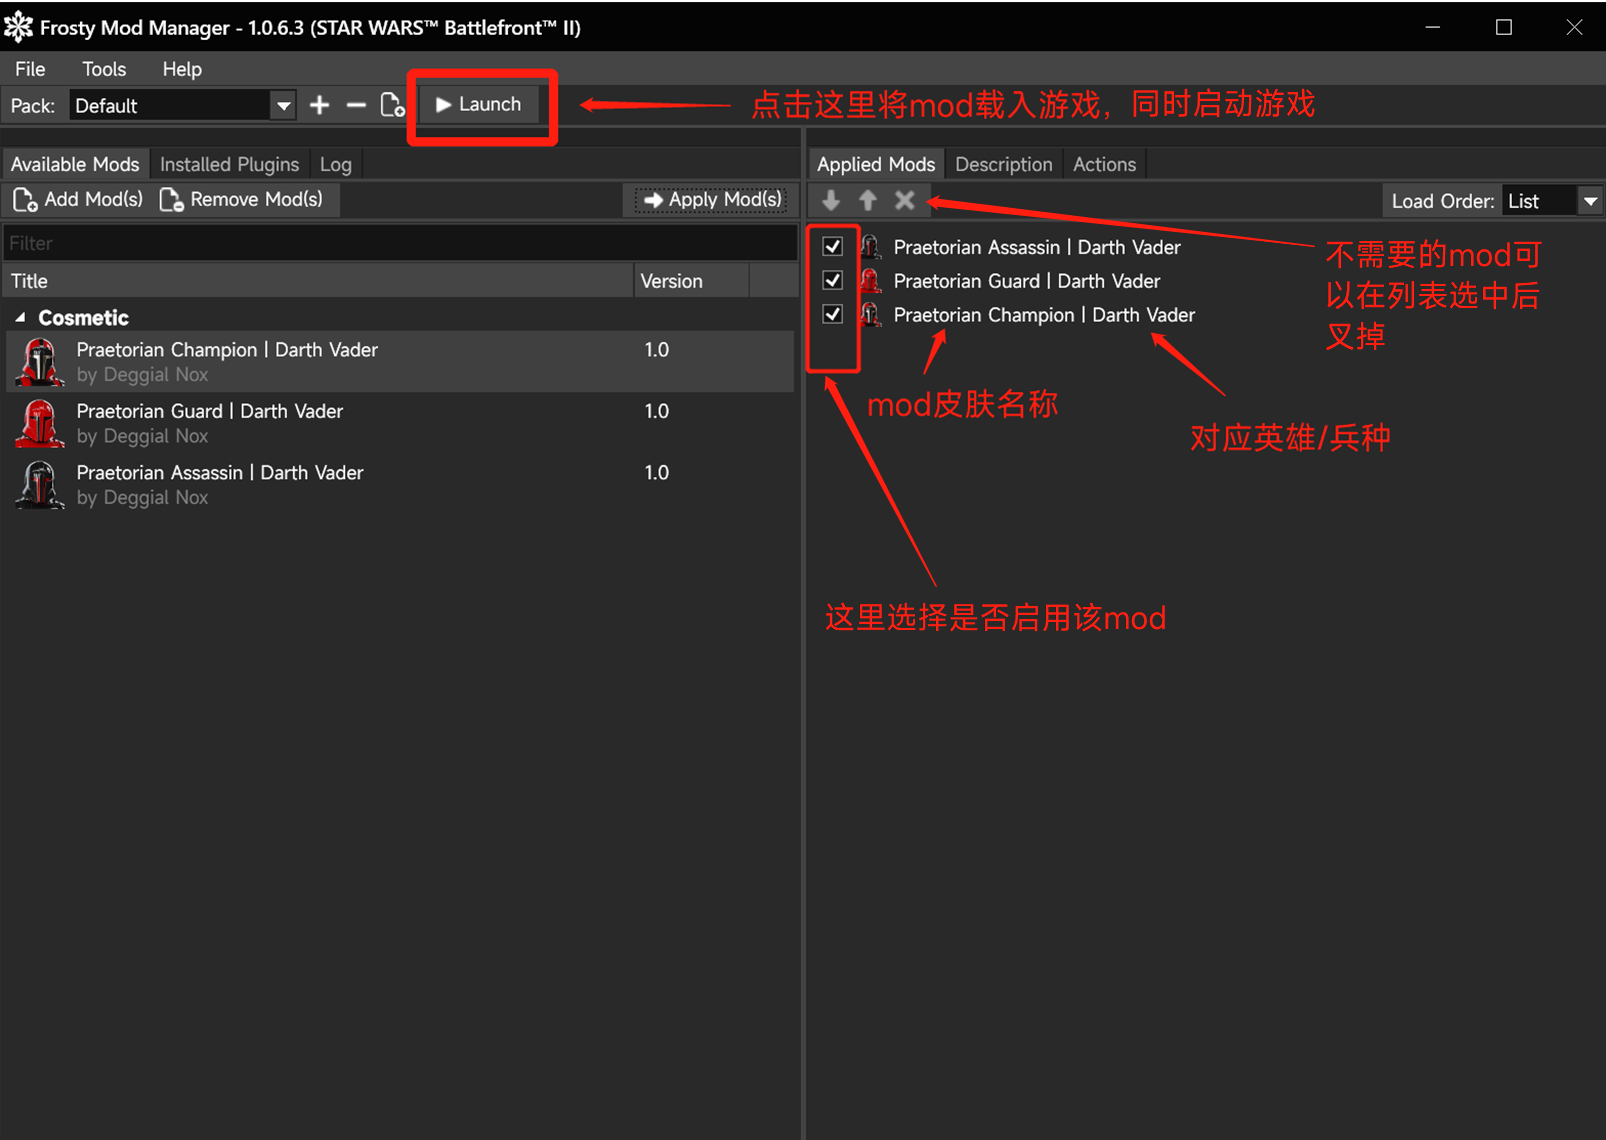Click the plus icon to add pack
The image size is (1606, 1140).
(319, 105)
